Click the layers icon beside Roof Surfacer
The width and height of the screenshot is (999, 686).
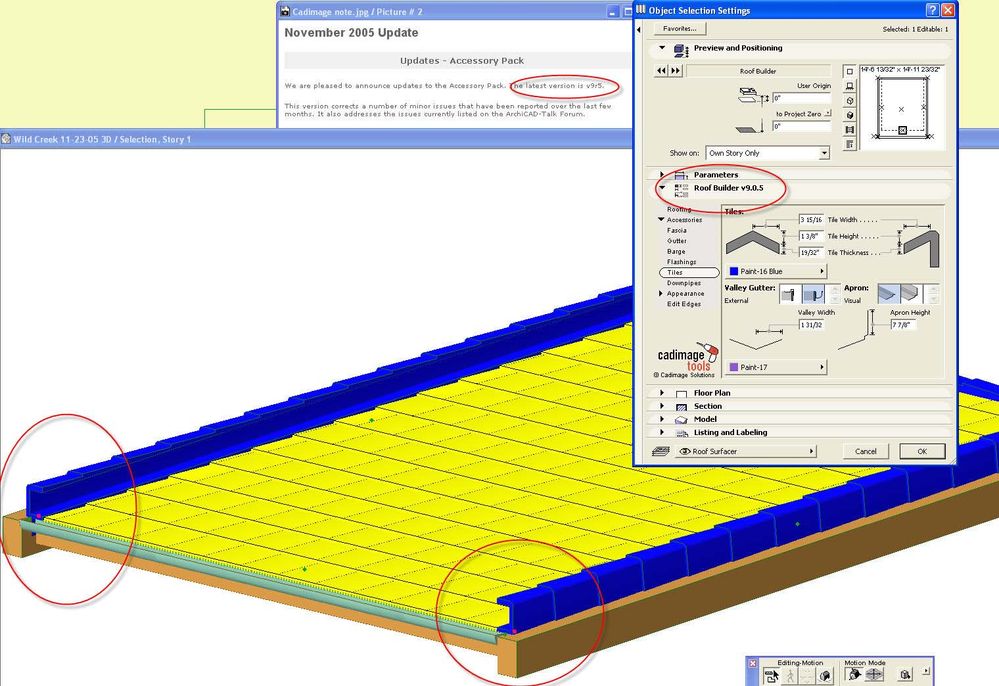(x=661, y=451)
